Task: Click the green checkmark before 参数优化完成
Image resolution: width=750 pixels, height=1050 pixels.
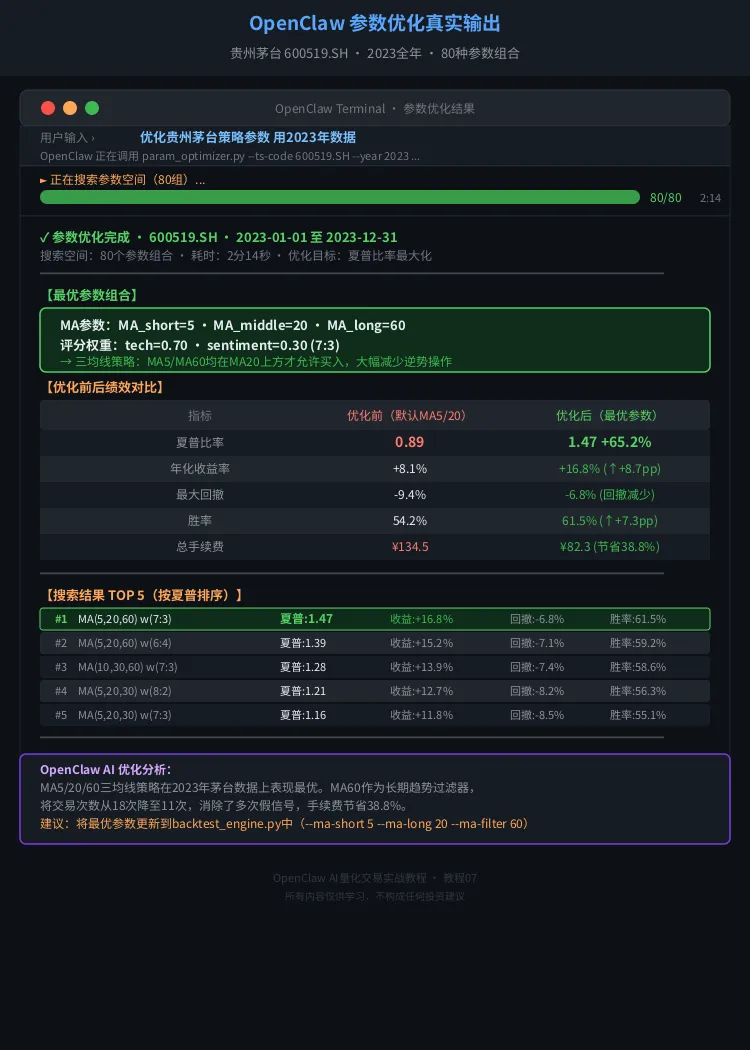Action: pyautogui.click(x=44, y=237)
